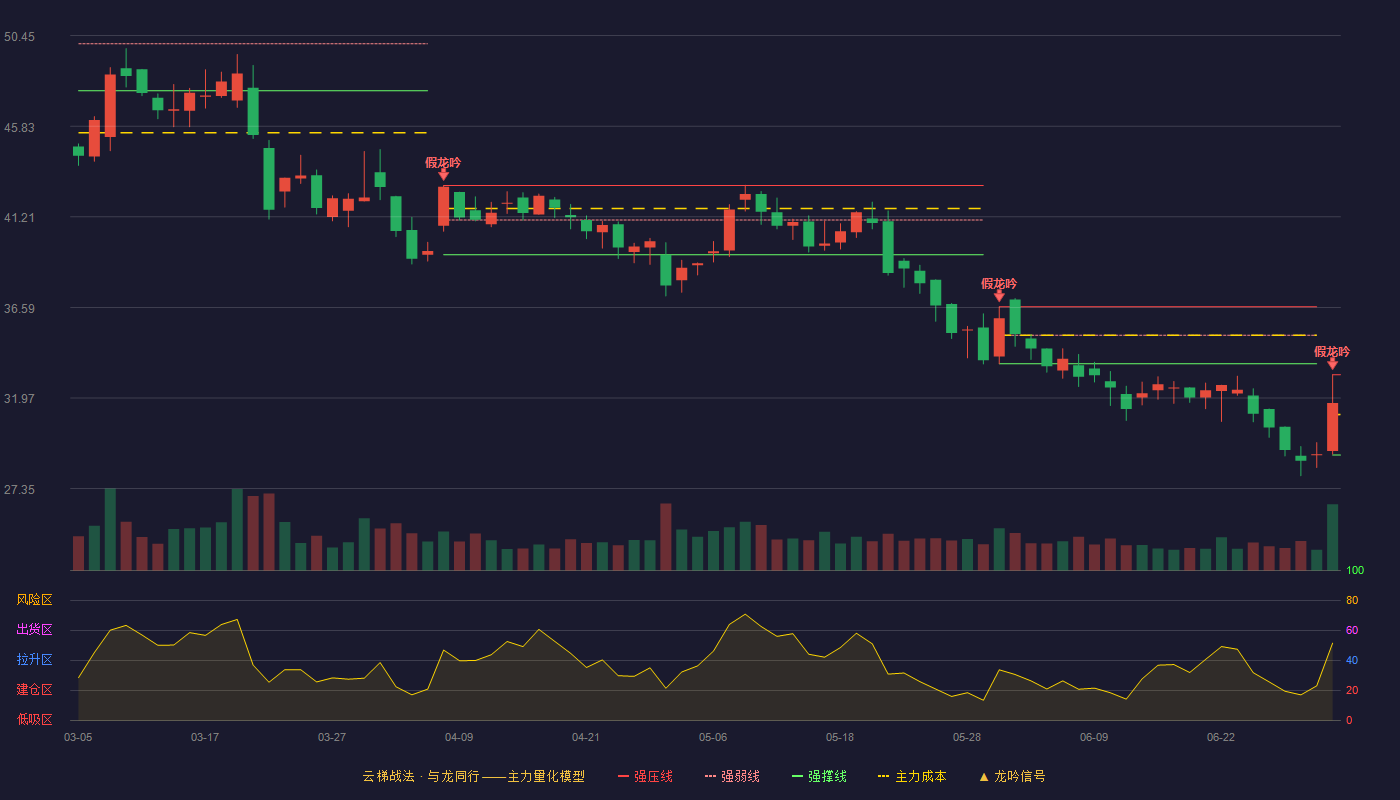
Task: Select the 05-18 date label
Action: point(840,737)
